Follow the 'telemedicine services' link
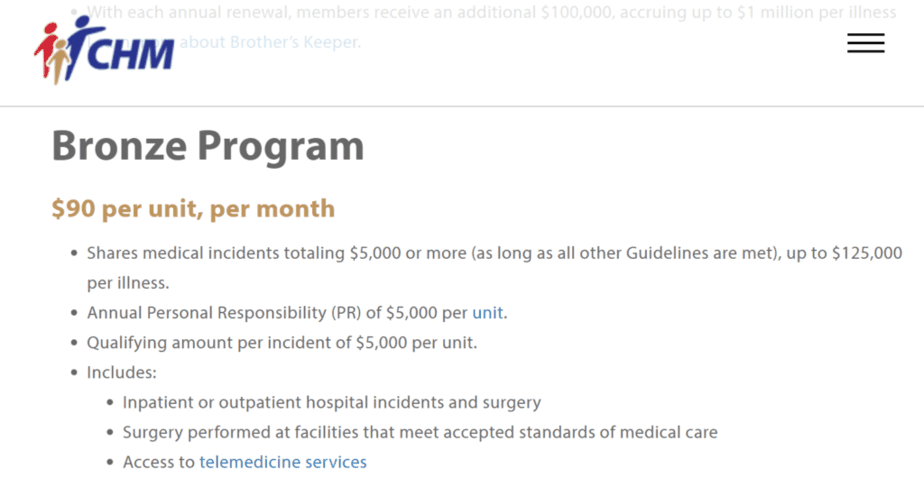This screenshot has height=478, width=924. click(x=283, y=461)
